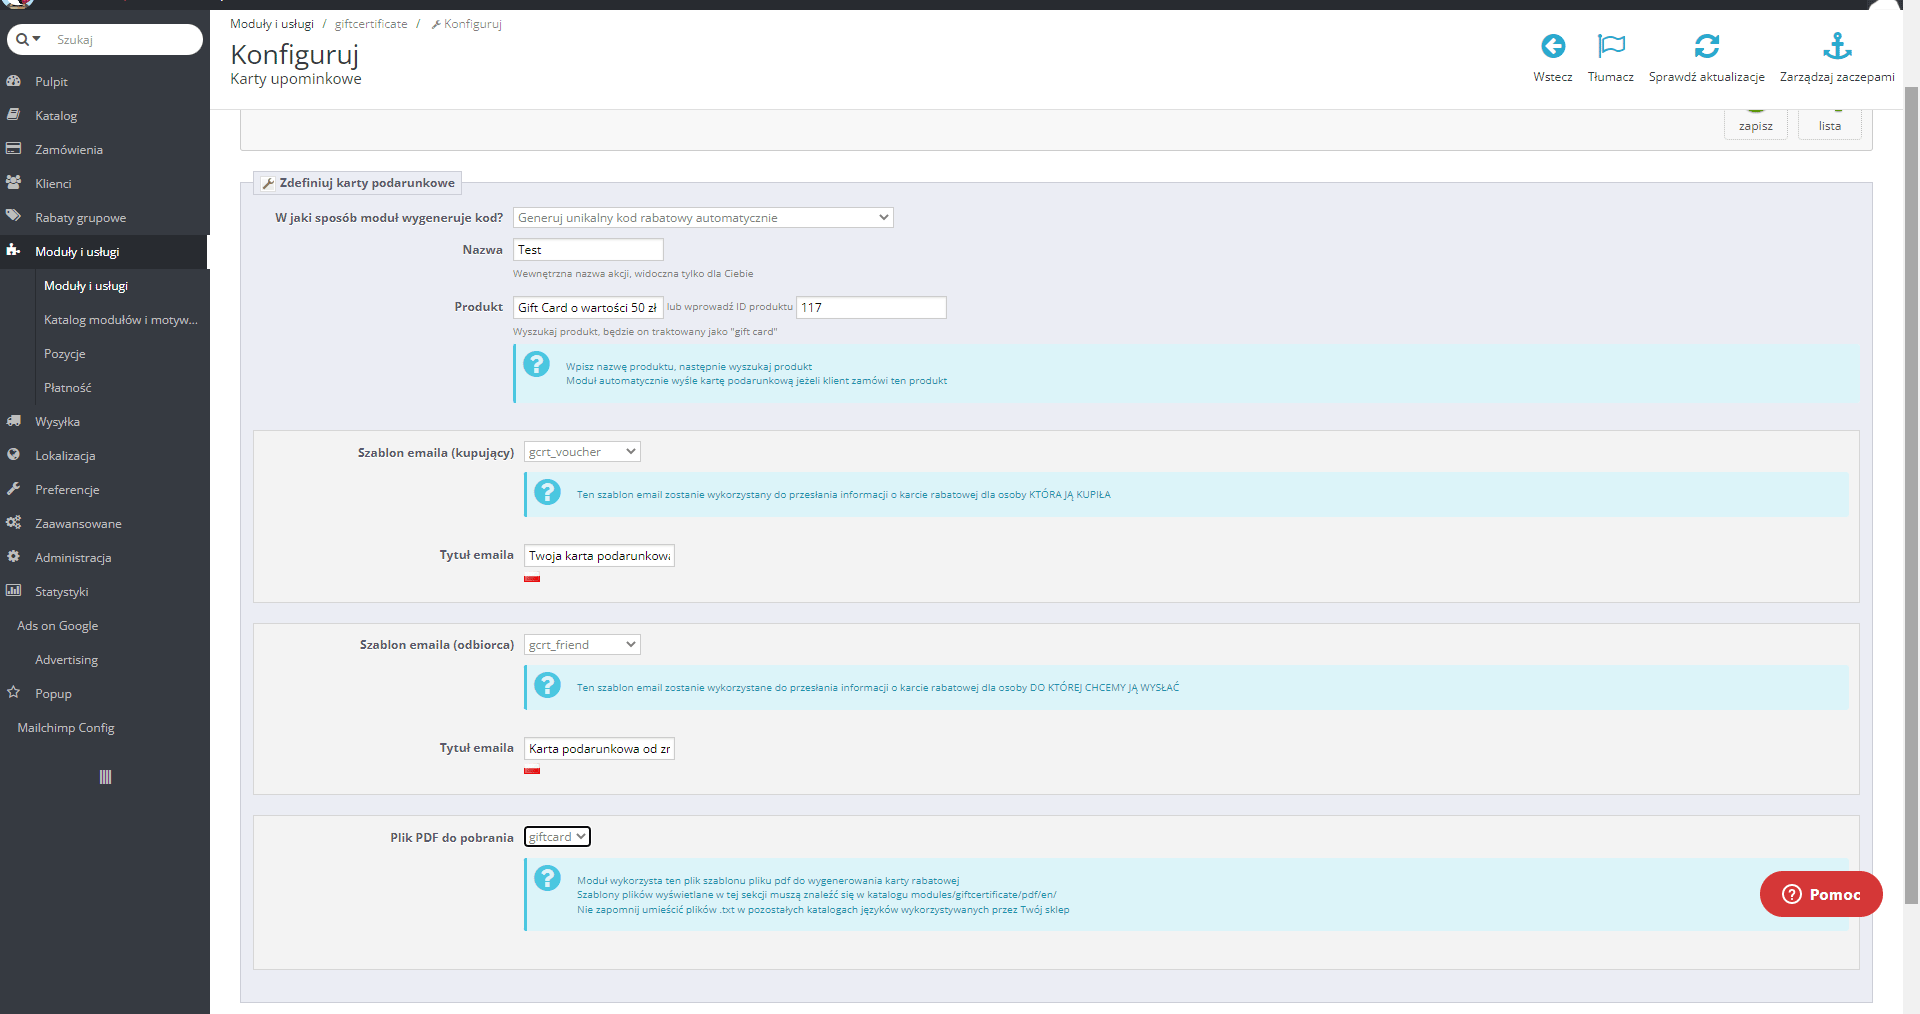Click the Pulpit dashboard icon
This screenshot has width=1920, height=1014.
click(14, 81)
